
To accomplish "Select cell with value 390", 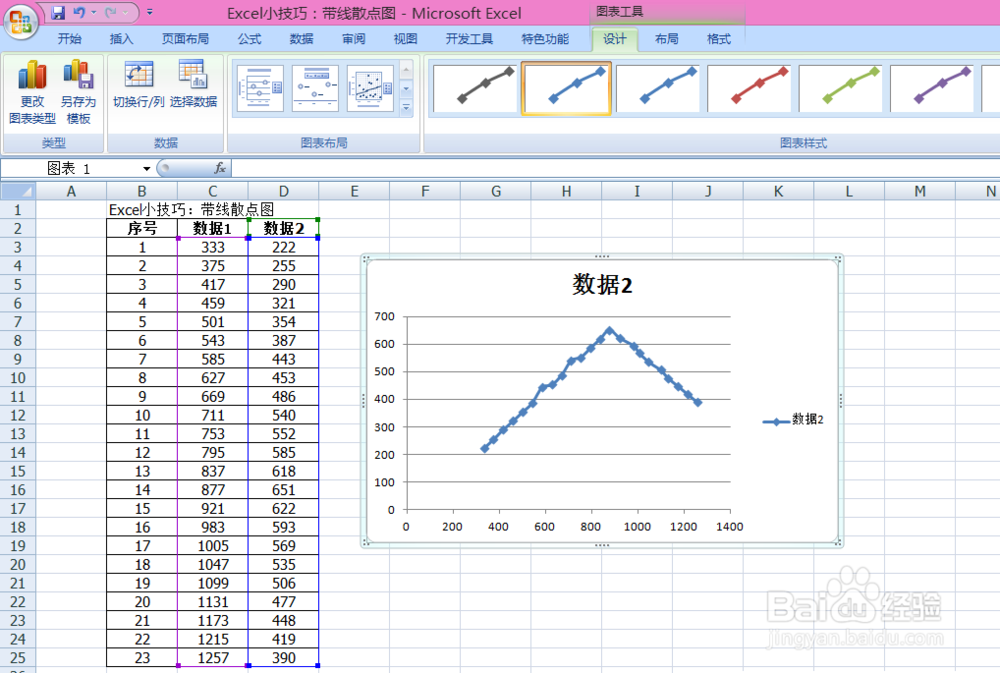I will [x=283, y=658].
